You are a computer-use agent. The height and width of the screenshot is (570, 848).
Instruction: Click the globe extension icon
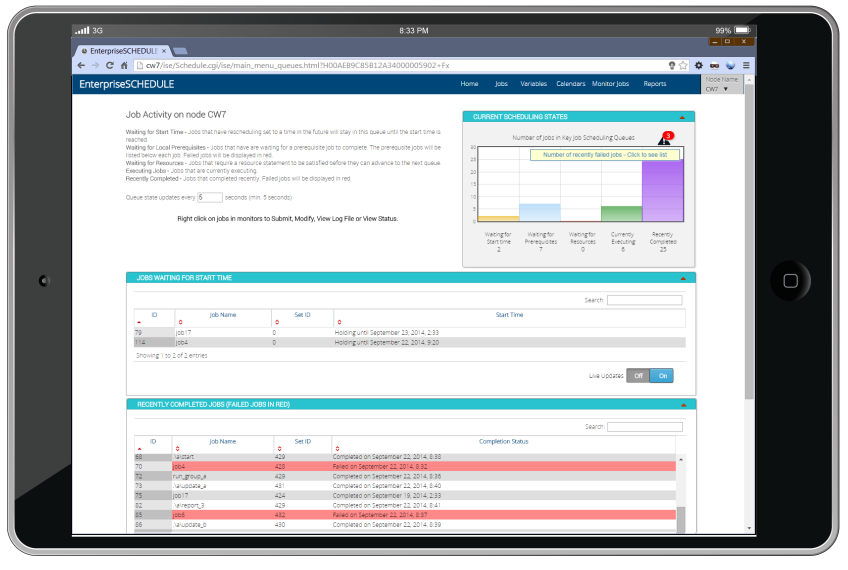(x=731, y=65)
